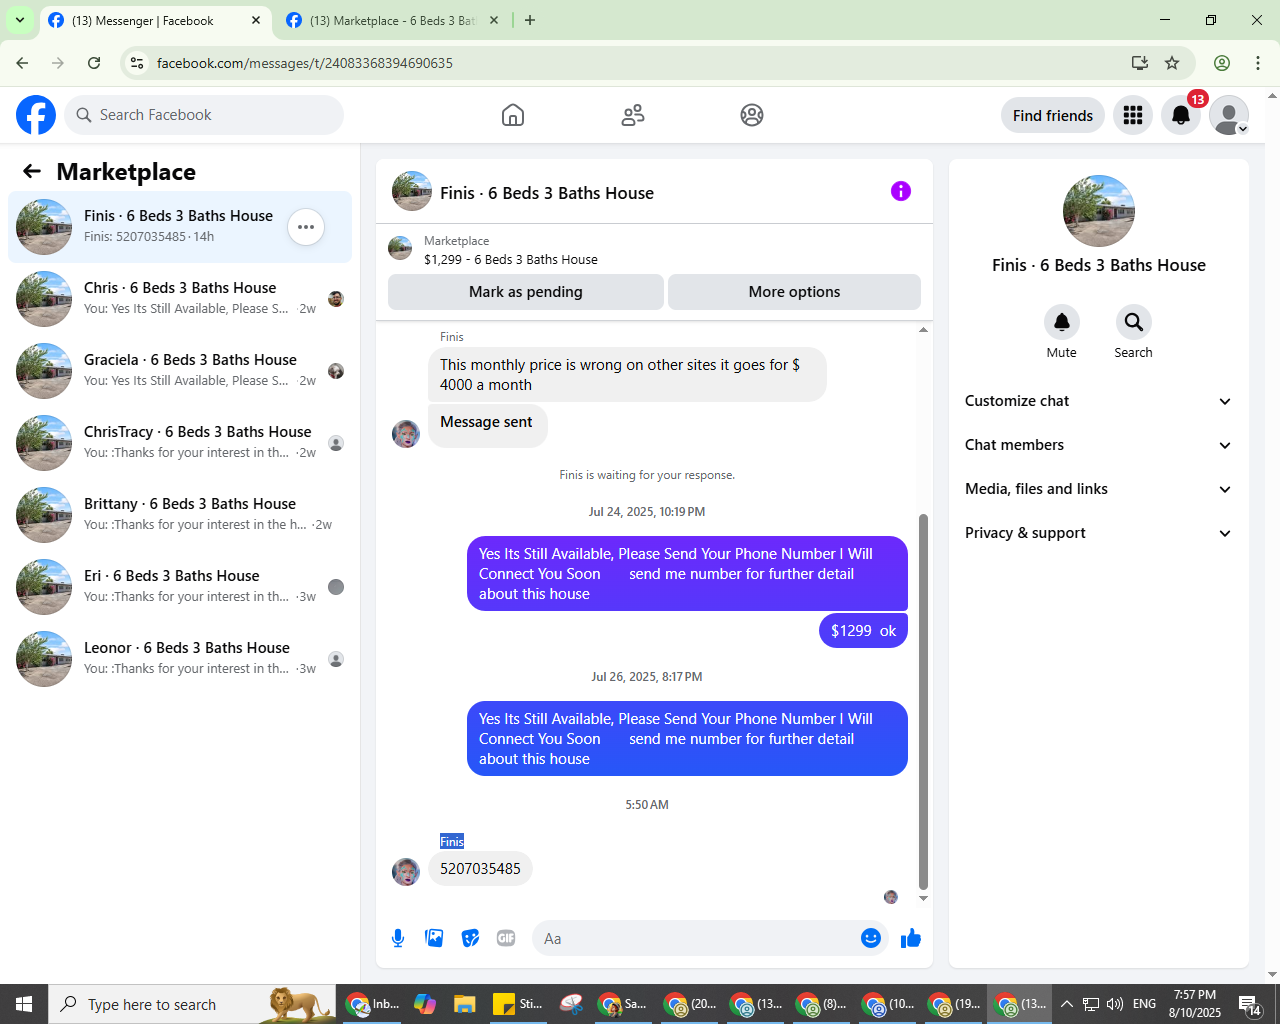Click the volume speaker tray icon
Image resolution: width=1280 pixels, height=1024 pixels.
[x=1115, y=1004]
